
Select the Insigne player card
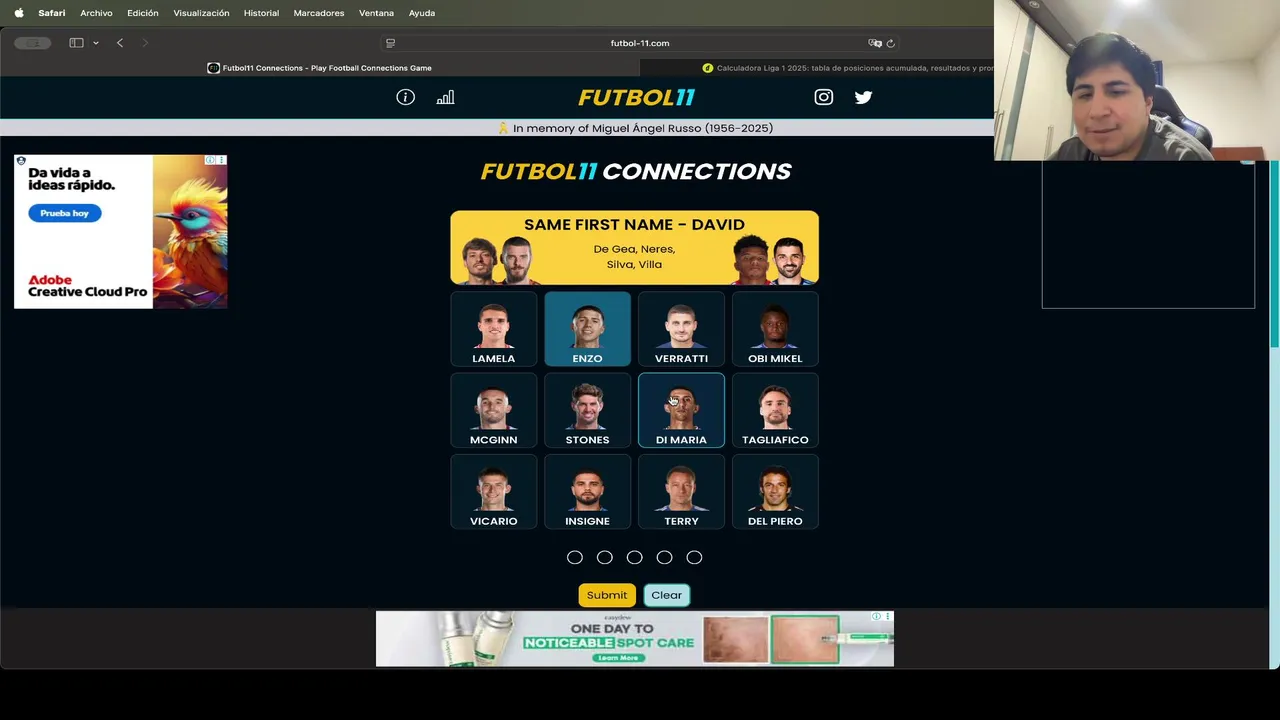click(x=587, y=492)
